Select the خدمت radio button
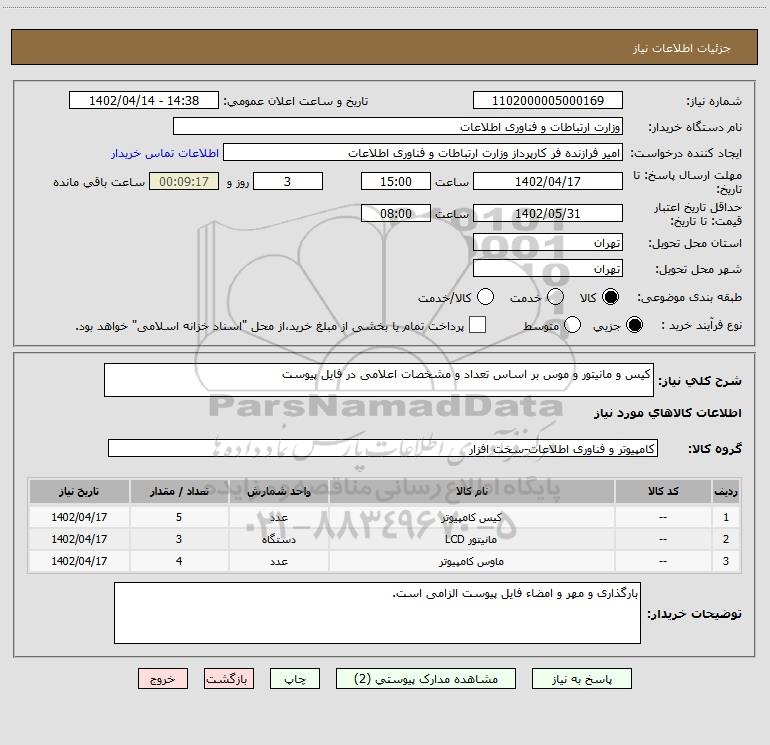 tap(555, 297)
